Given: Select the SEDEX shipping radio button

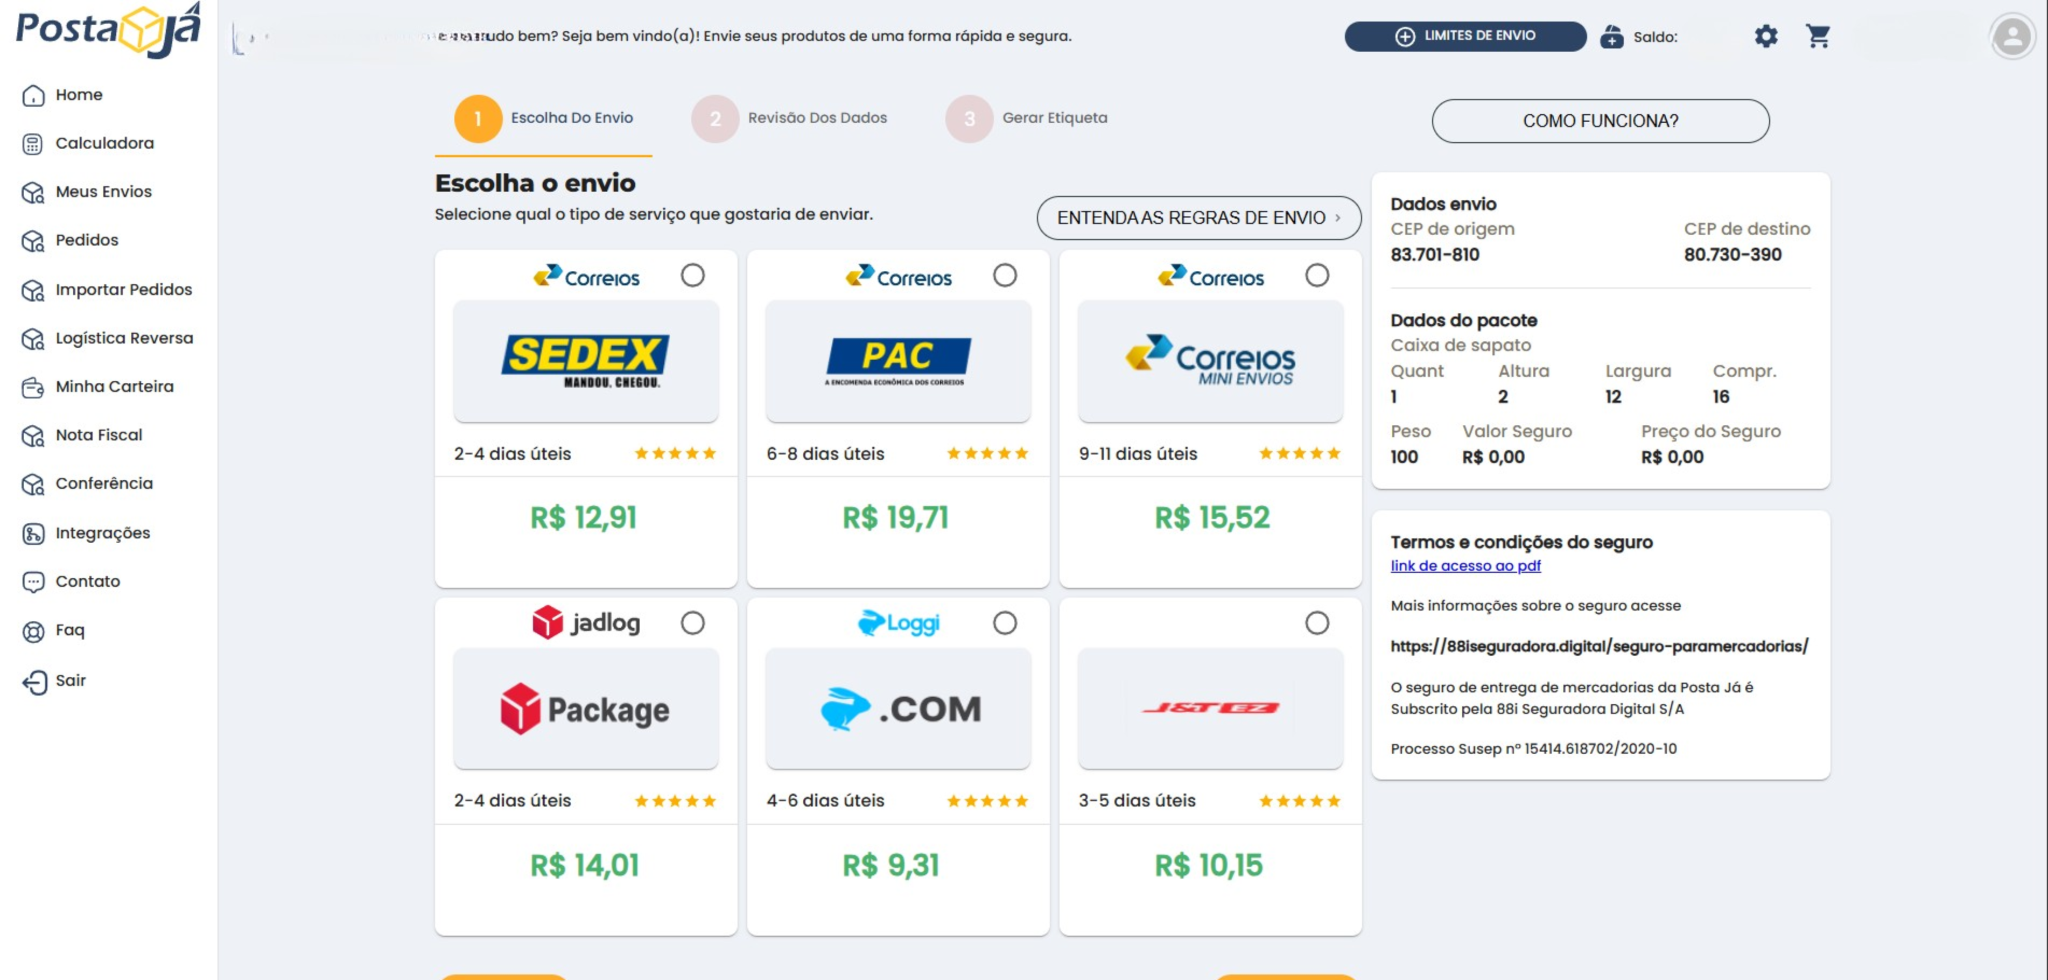Looking at the screenshot, I should point(692,275).
